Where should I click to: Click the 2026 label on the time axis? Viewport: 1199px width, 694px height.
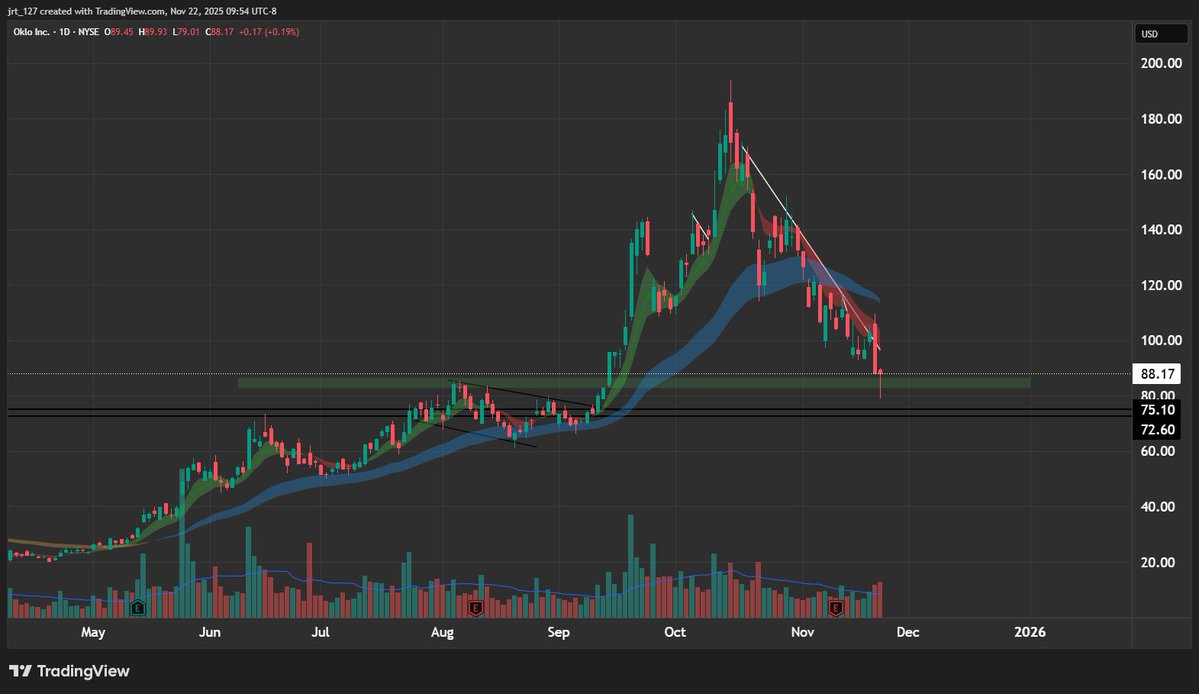[x=1030, y=632]
